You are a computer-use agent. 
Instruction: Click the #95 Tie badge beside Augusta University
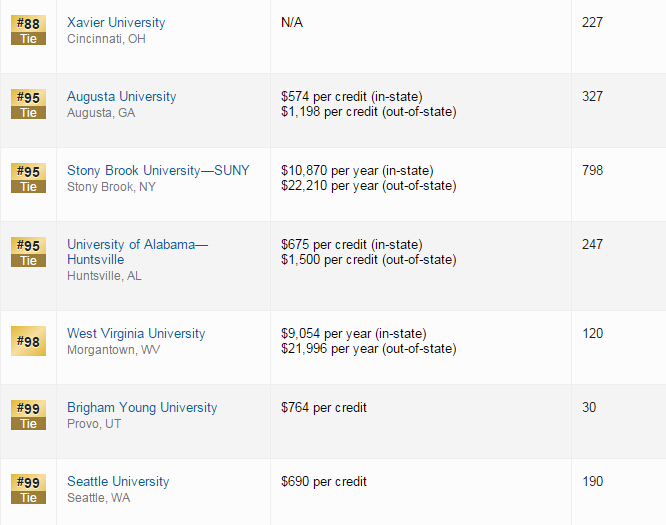pos(28,104)
